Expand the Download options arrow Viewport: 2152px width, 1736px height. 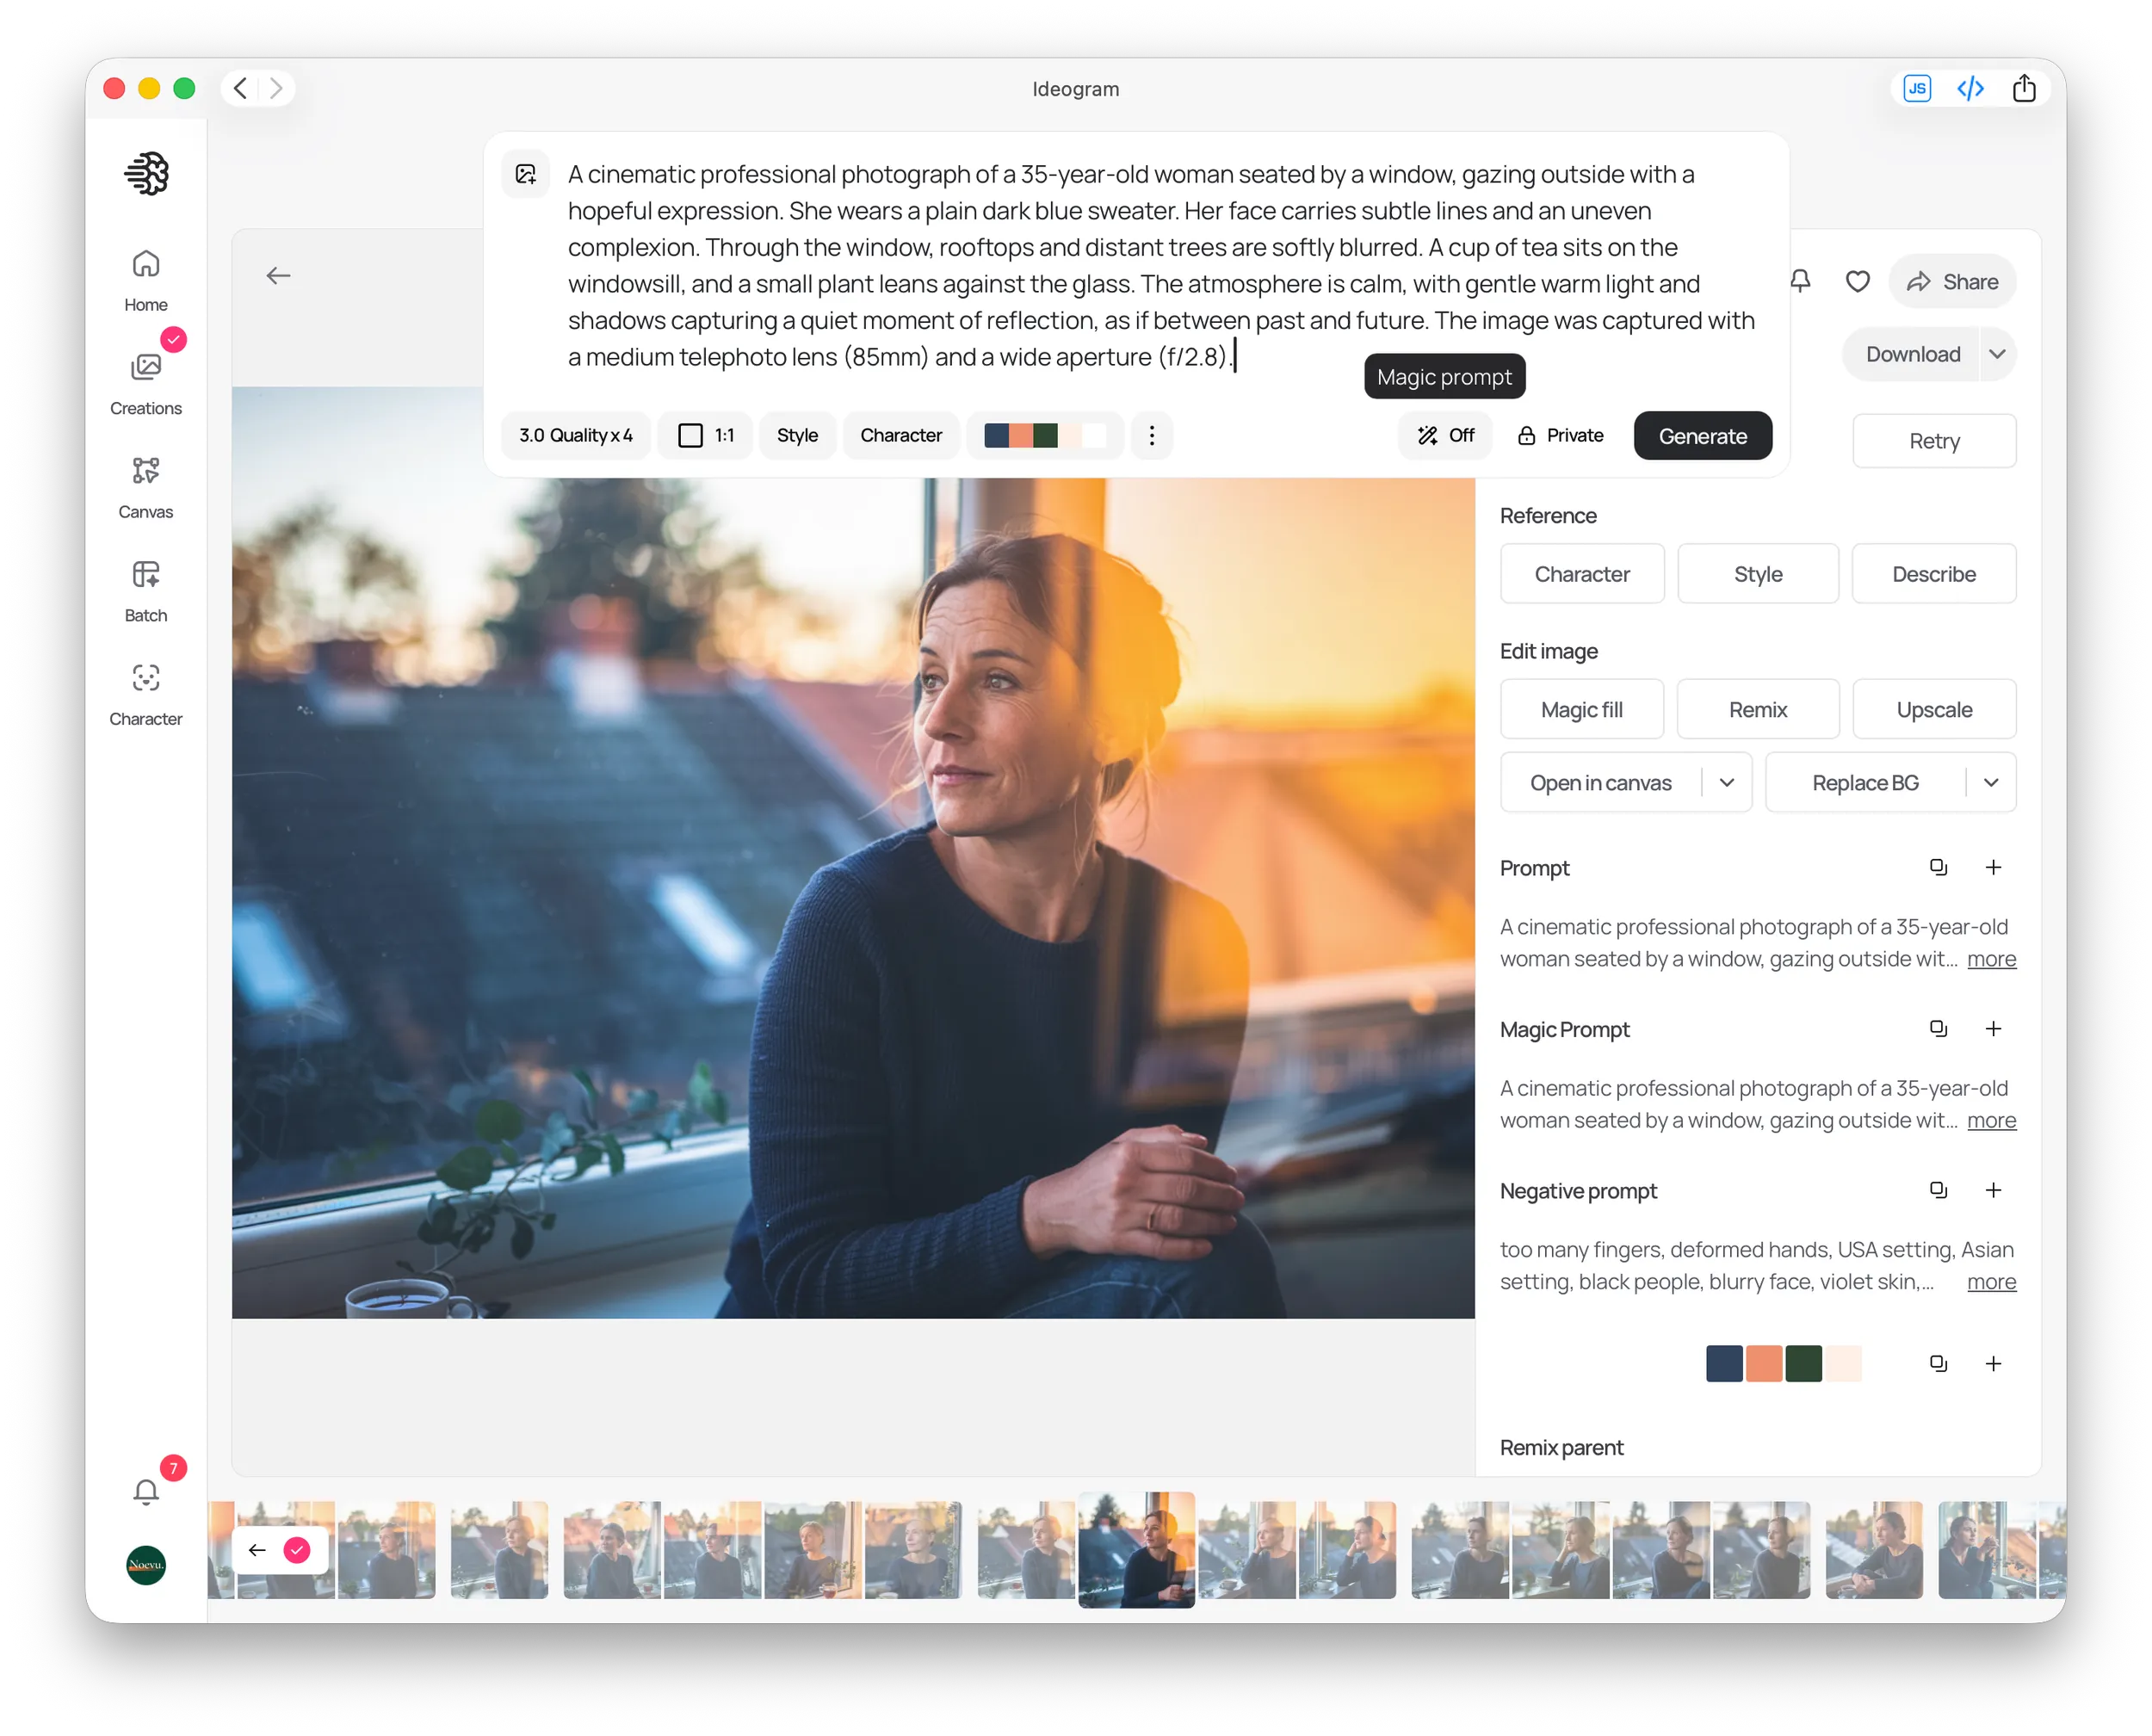point(1997,354)
